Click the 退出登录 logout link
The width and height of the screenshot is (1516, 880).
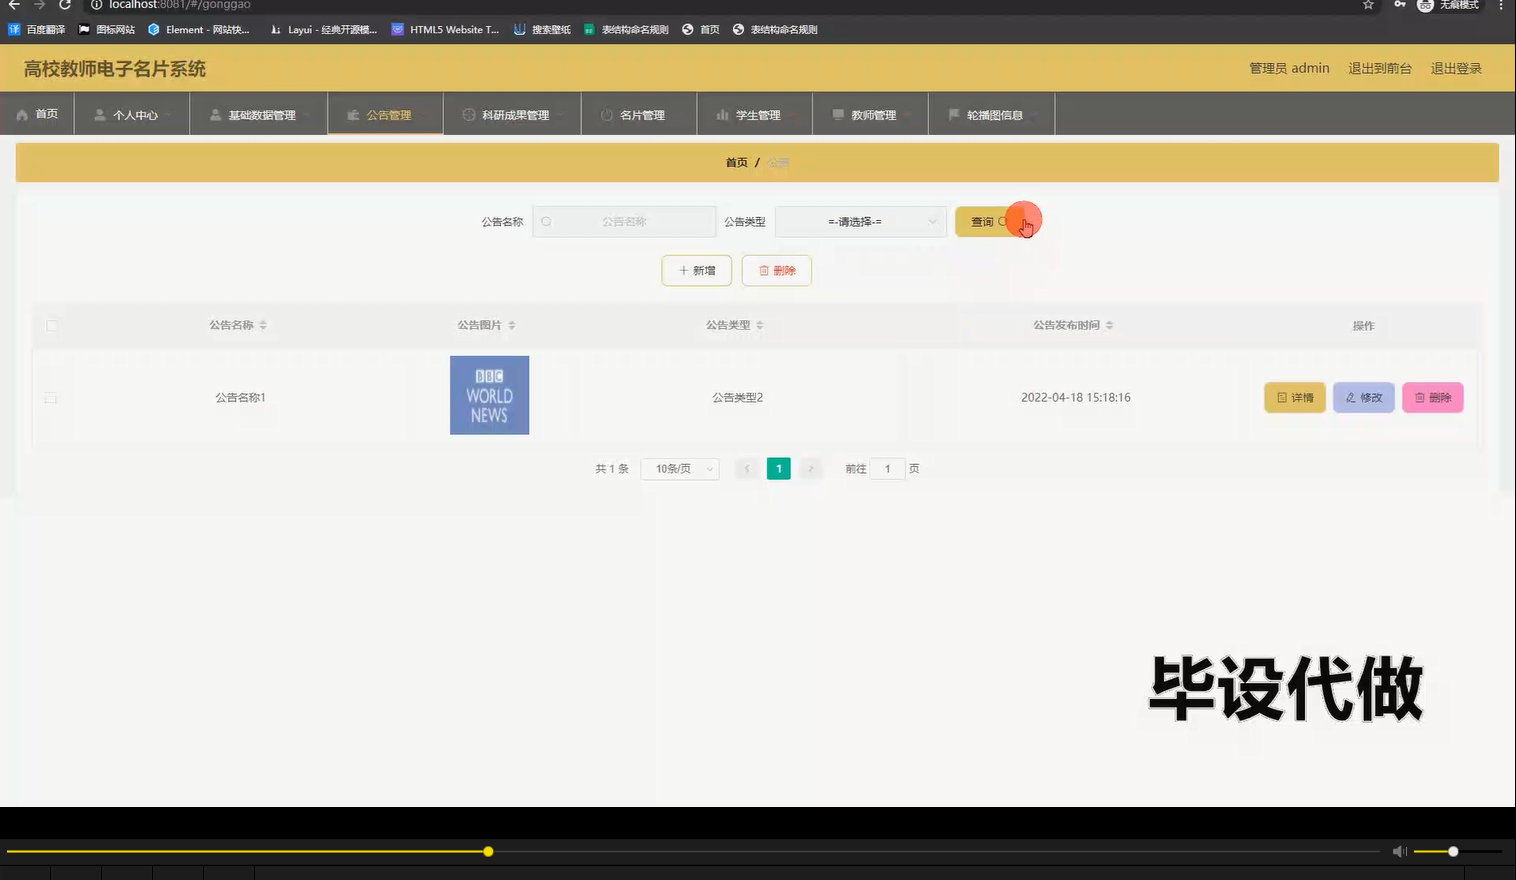click(x=1455, y=67)
